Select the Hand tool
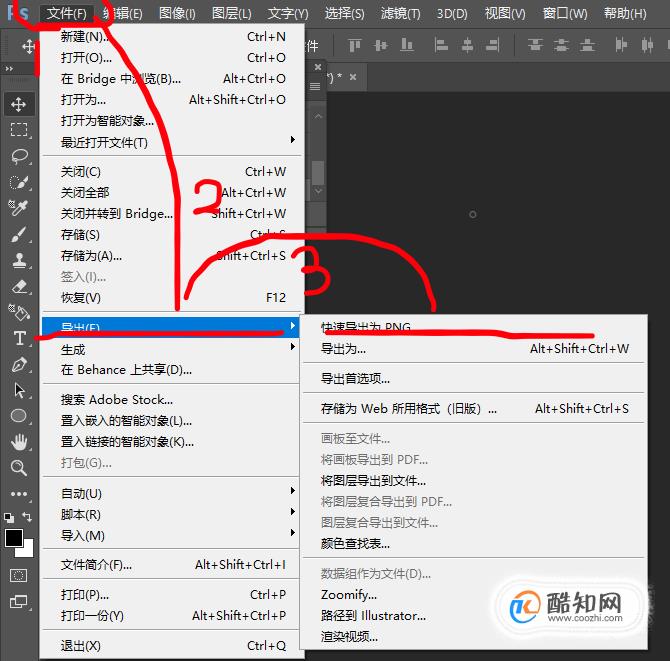This screenshot has width=670, height=661. pos(18,442)
